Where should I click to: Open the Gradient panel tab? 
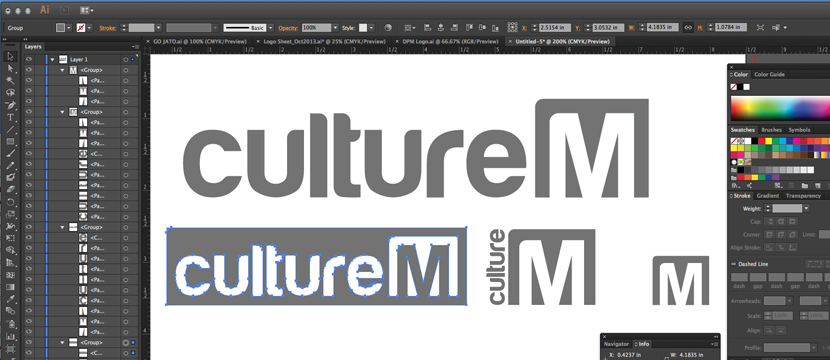coord(768,196)
